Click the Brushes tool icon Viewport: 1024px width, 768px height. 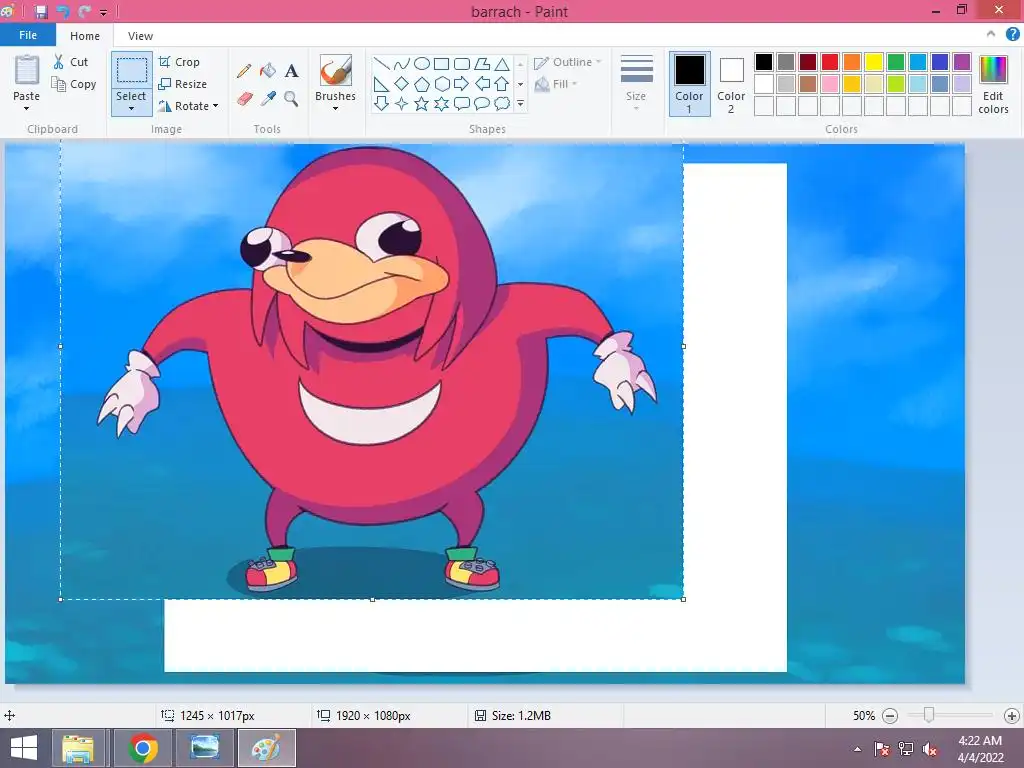coord(336,70)
